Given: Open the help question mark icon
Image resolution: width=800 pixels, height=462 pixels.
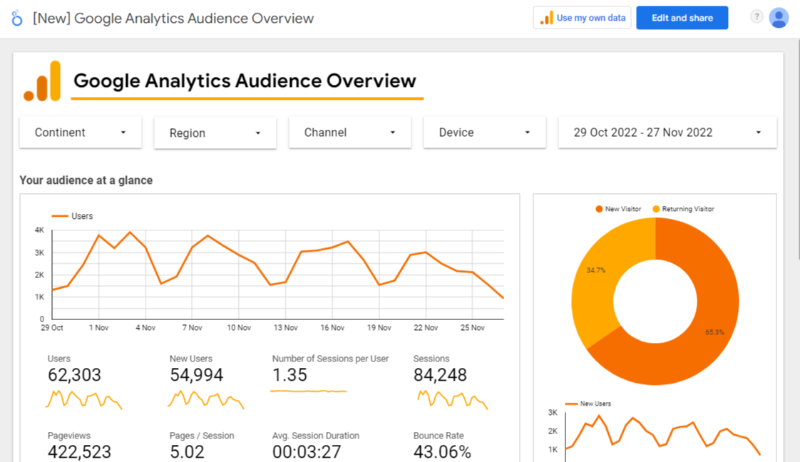Looking at the screenshot, I should pos(756,17).
